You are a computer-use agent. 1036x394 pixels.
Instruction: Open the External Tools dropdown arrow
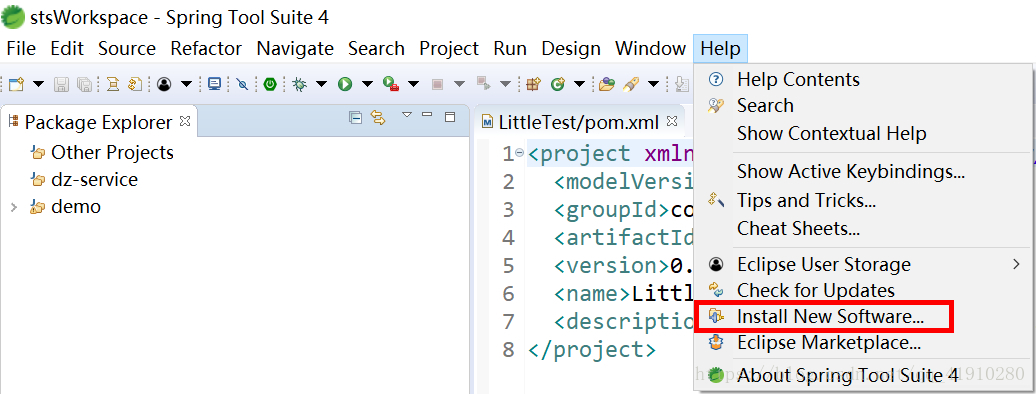414,84
